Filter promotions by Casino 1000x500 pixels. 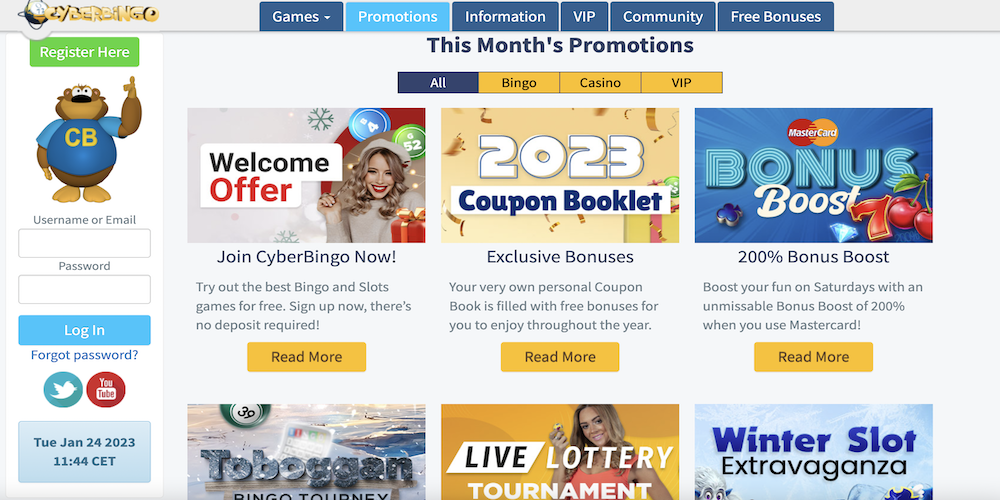600,83
